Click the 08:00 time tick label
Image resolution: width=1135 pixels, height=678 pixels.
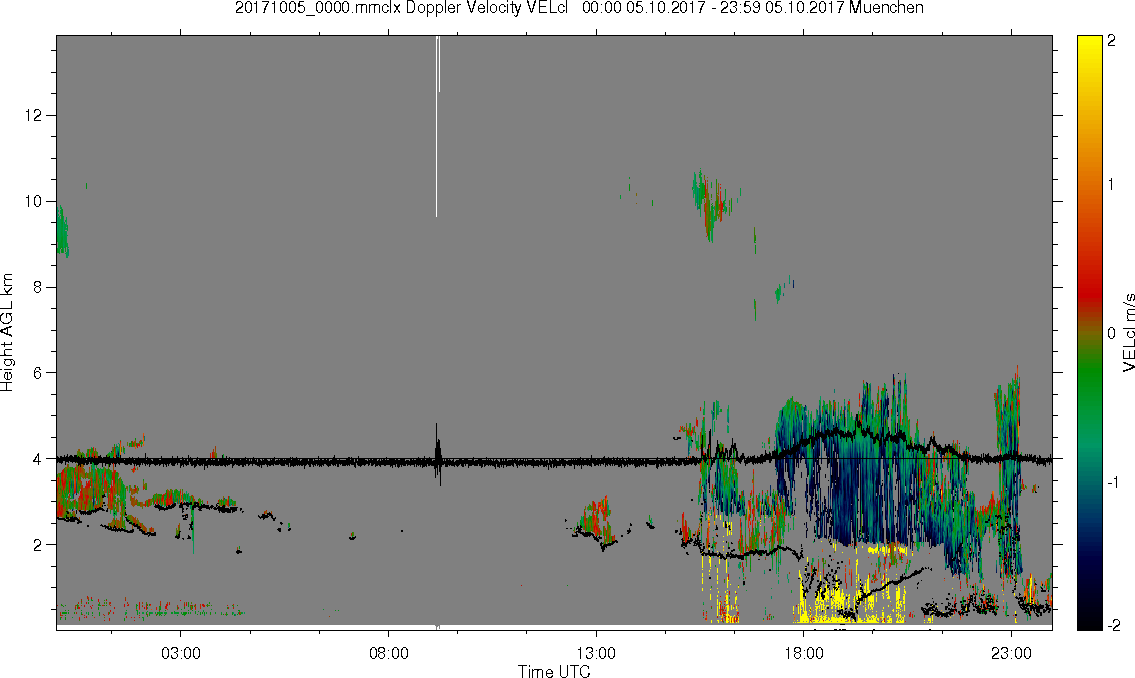pos(389,653)
